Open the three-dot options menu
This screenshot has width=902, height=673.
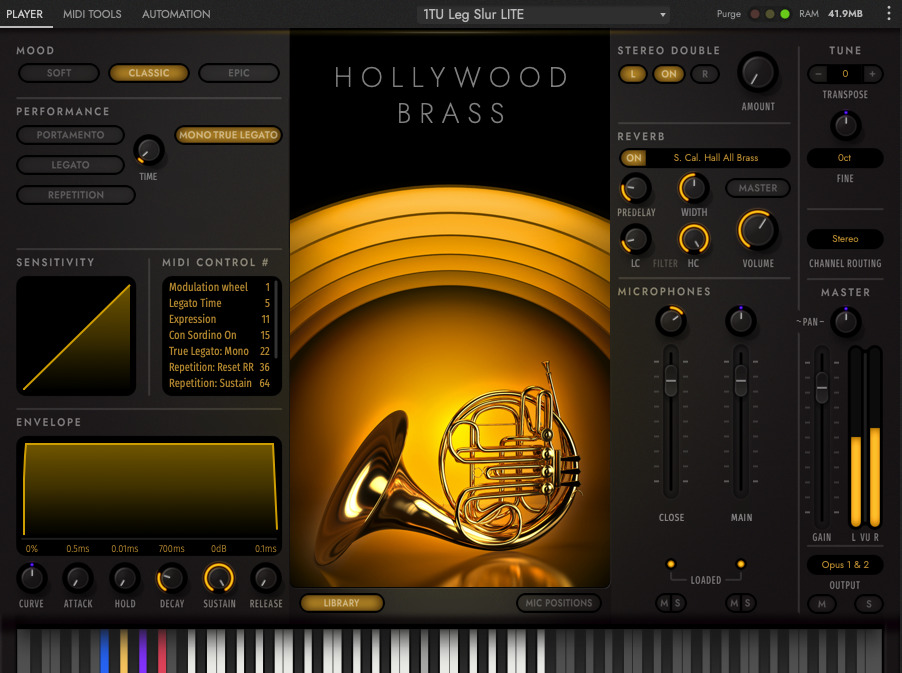889,14
